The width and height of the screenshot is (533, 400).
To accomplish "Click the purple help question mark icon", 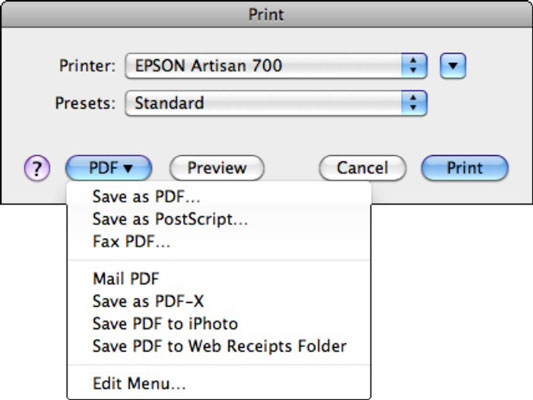I will tap(37, 168).
